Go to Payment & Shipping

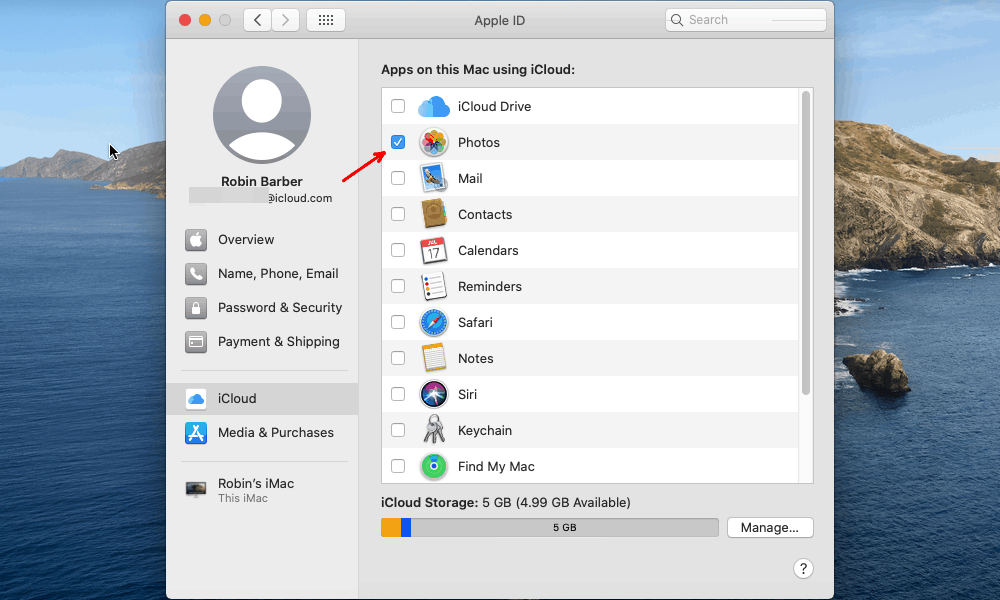[x=262, y=342]
